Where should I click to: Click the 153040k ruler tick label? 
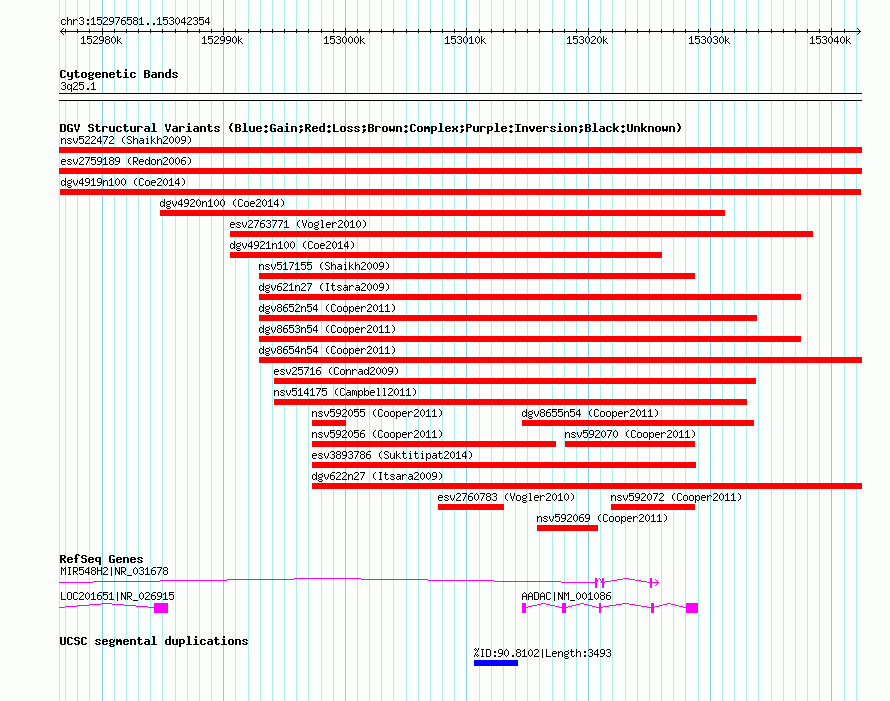tap(830, 40)
